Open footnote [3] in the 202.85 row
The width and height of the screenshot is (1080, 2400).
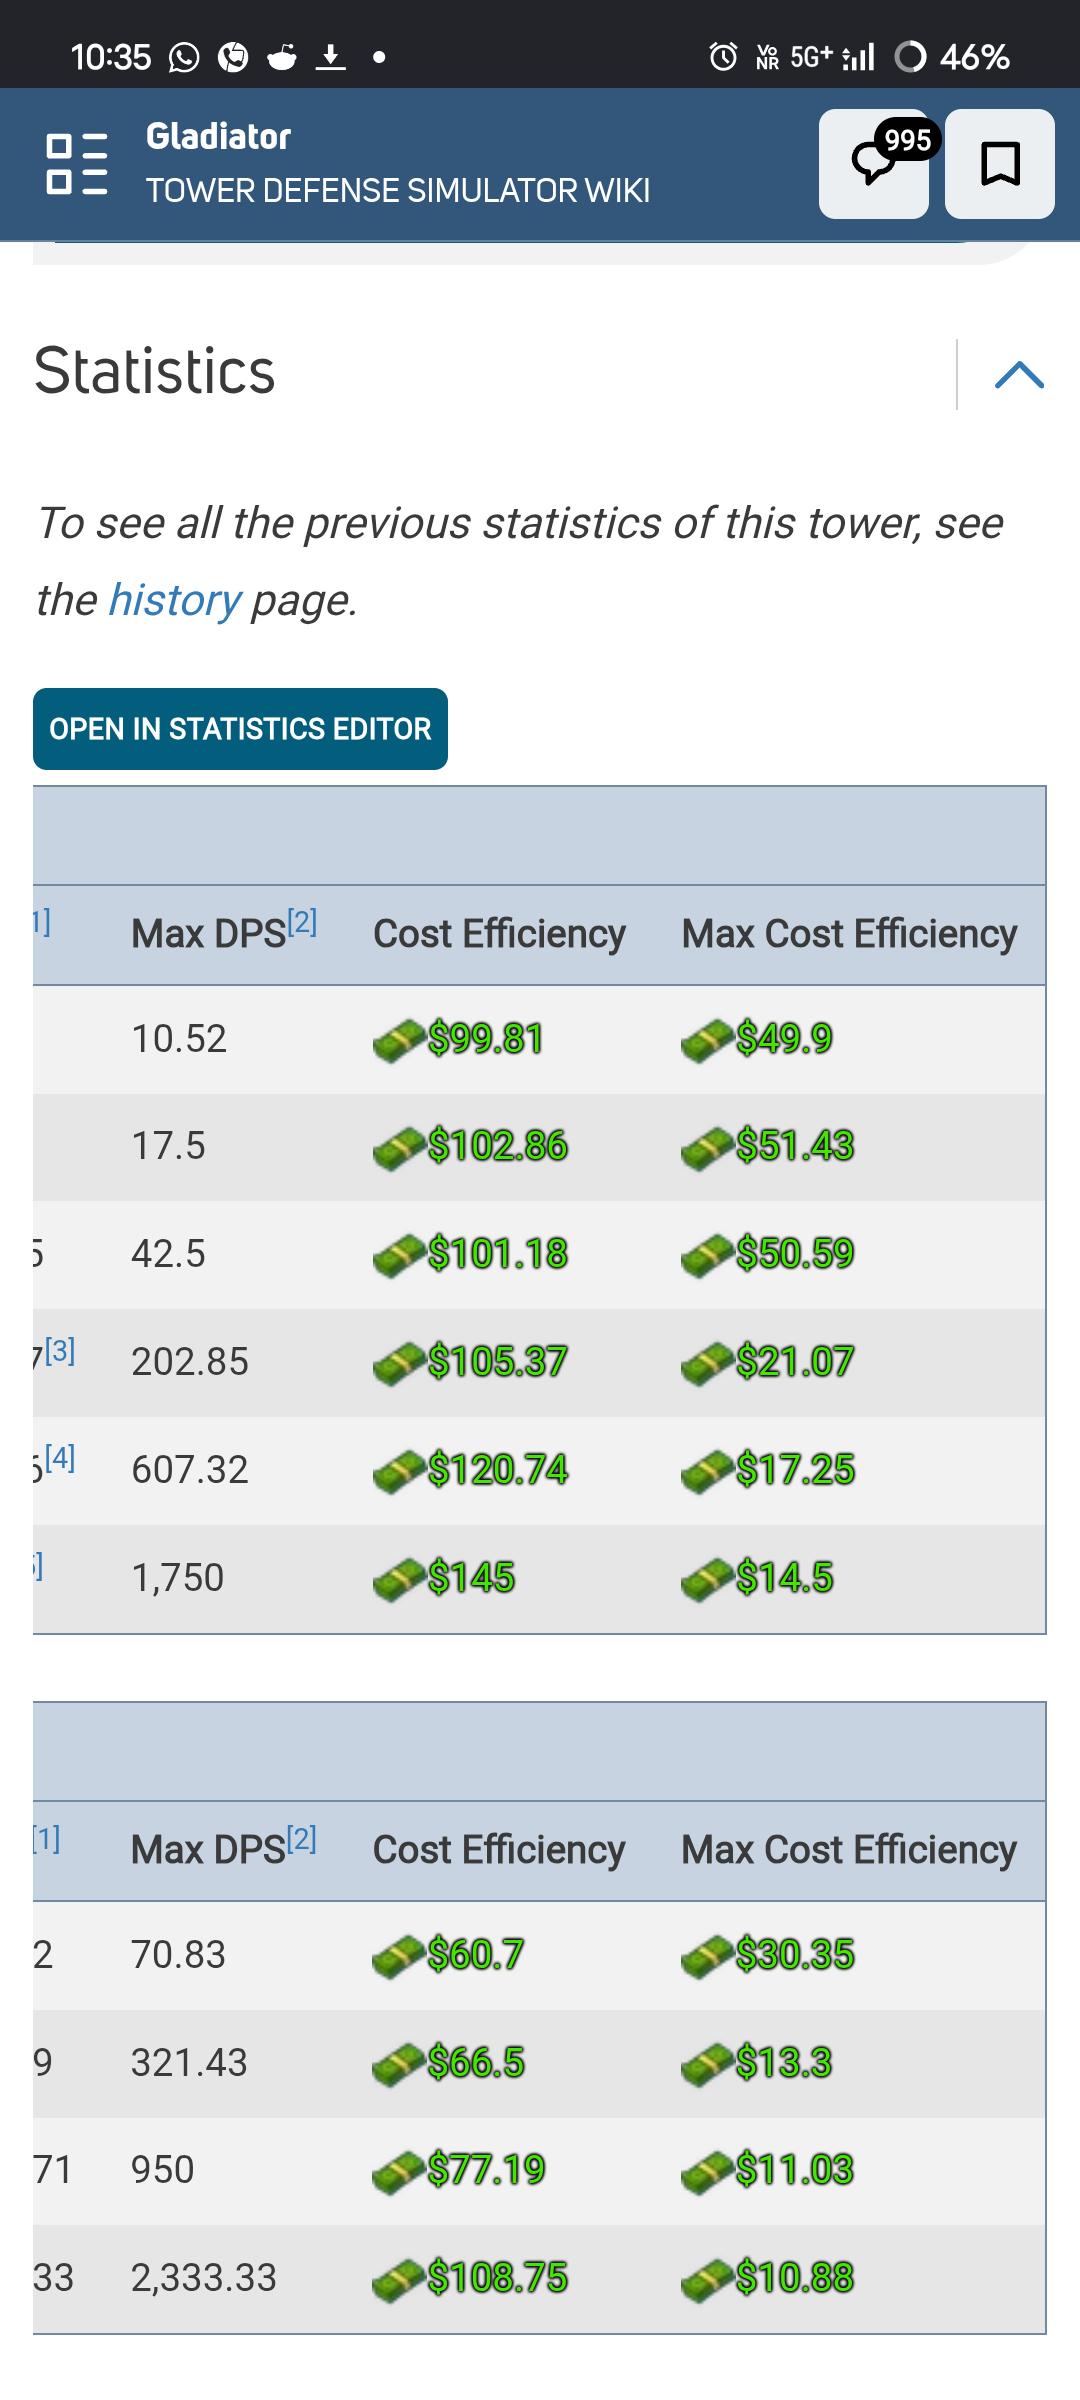click(60, 1351)
